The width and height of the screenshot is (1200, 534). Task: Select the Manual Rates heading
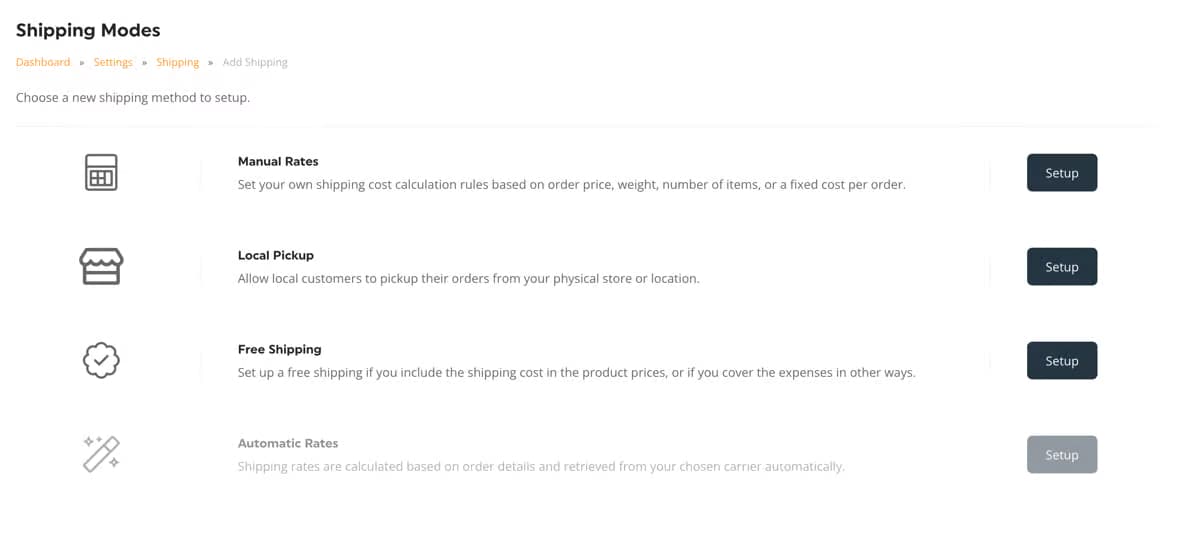(x=278, y=161)
